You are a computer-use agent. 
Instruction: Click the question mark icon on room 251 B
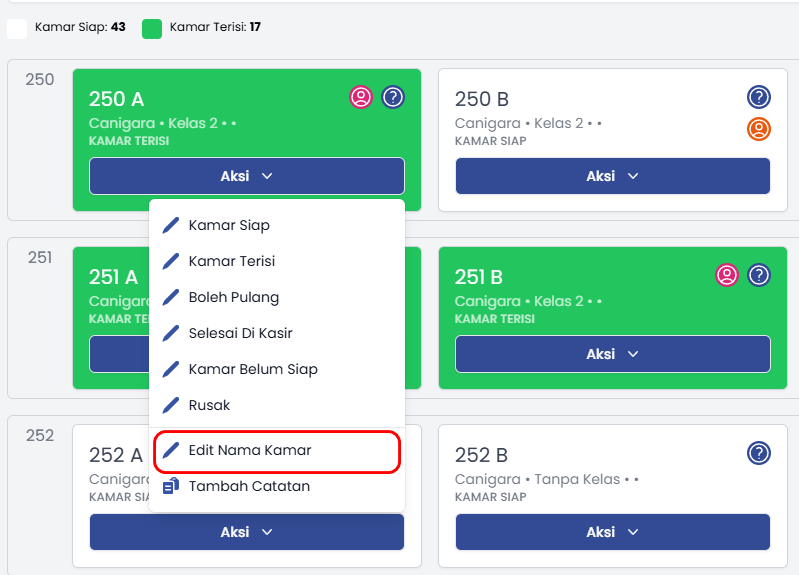pos(759,275)
